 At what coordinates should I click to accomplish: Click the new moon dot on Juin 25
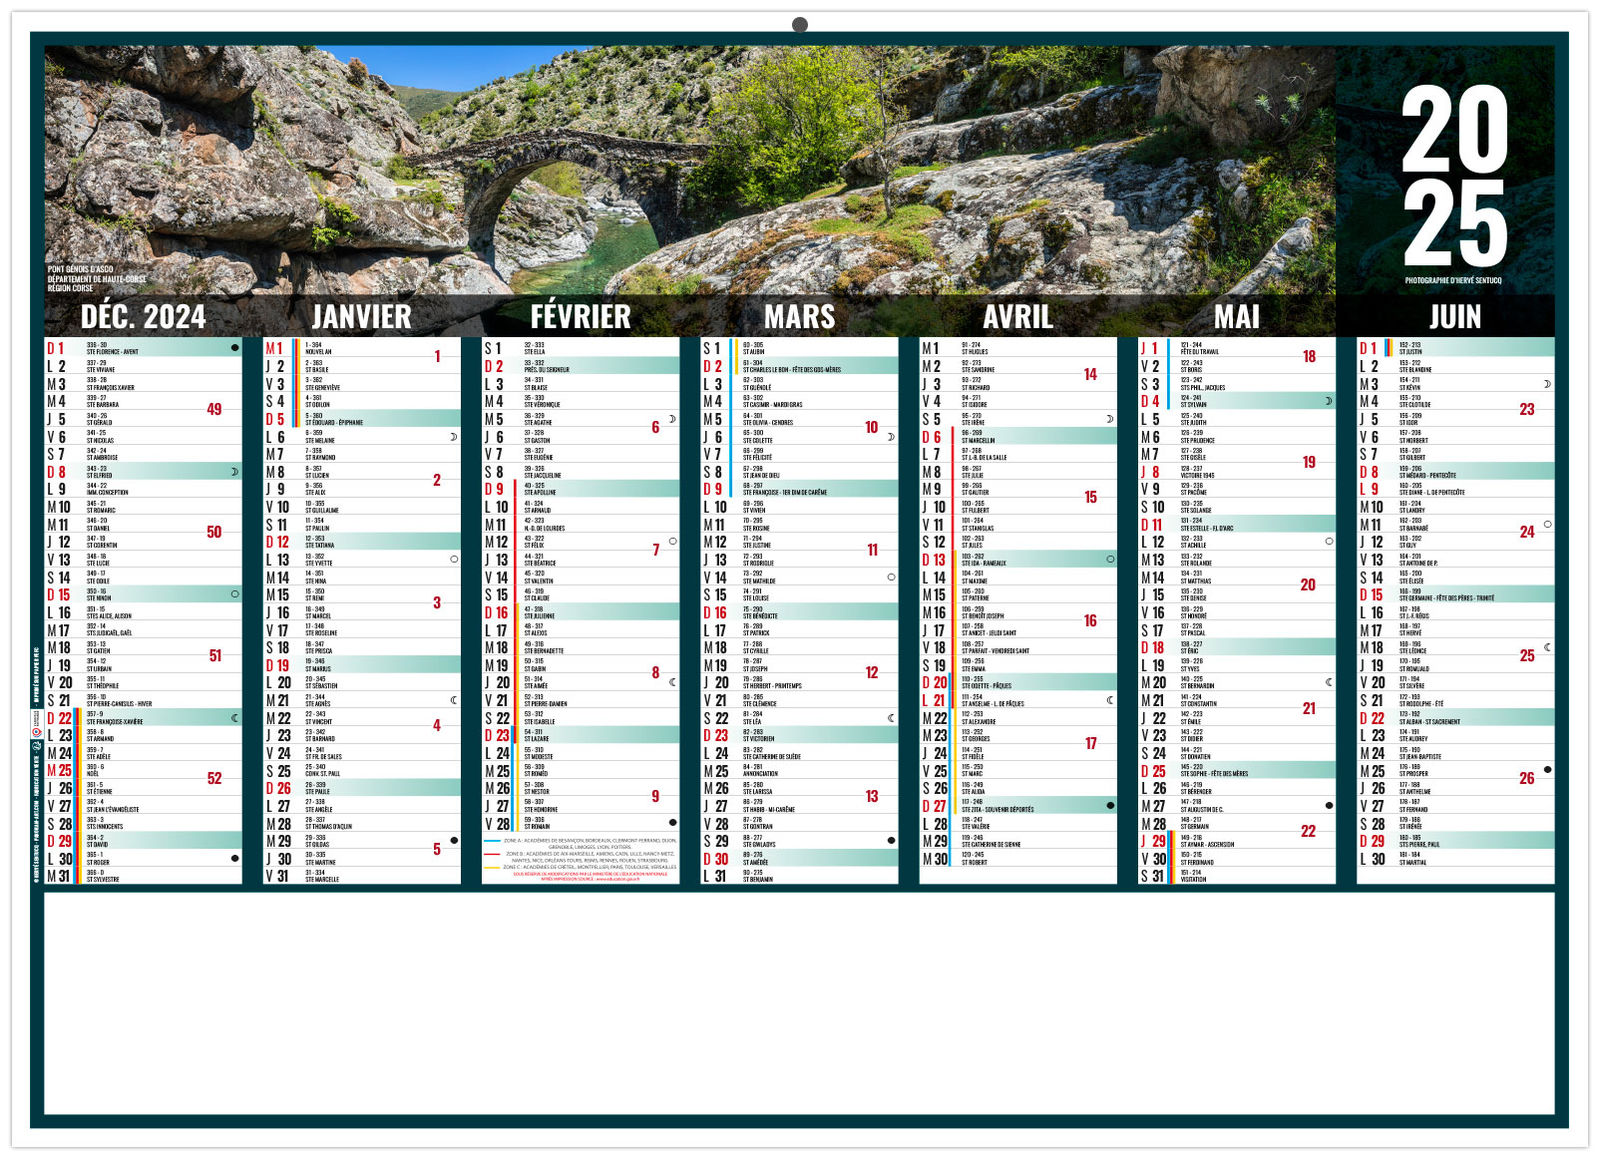click(1547, 770)
